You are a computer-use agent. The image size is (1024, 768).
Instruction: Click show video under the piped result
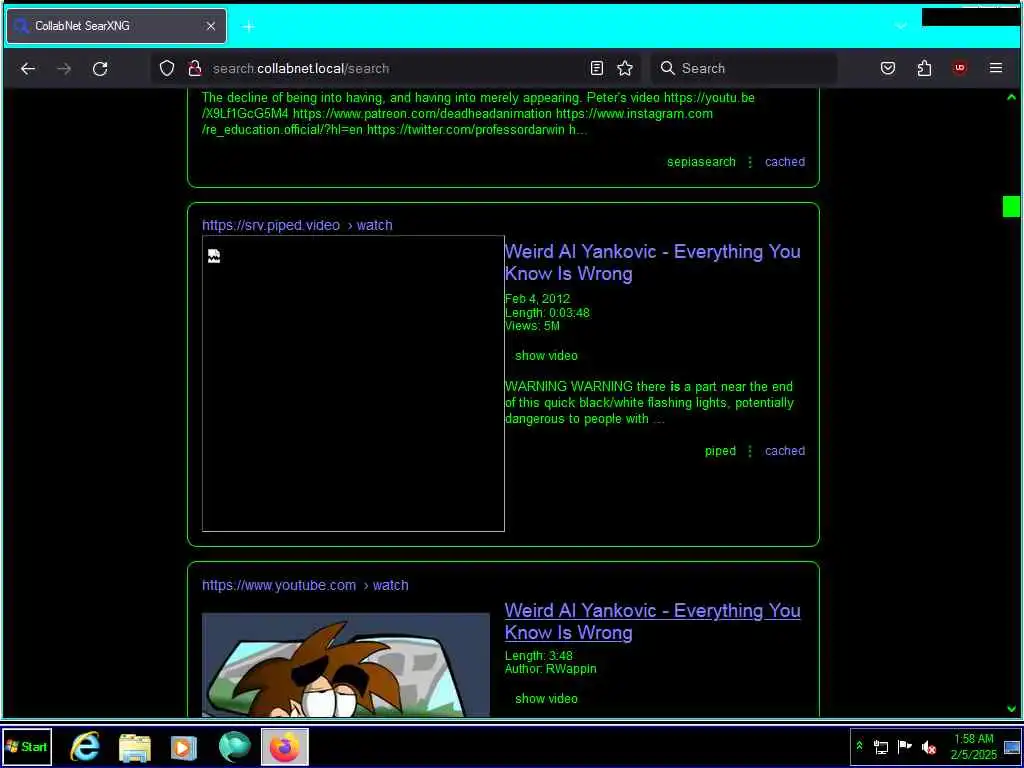[x=546, y=356]
